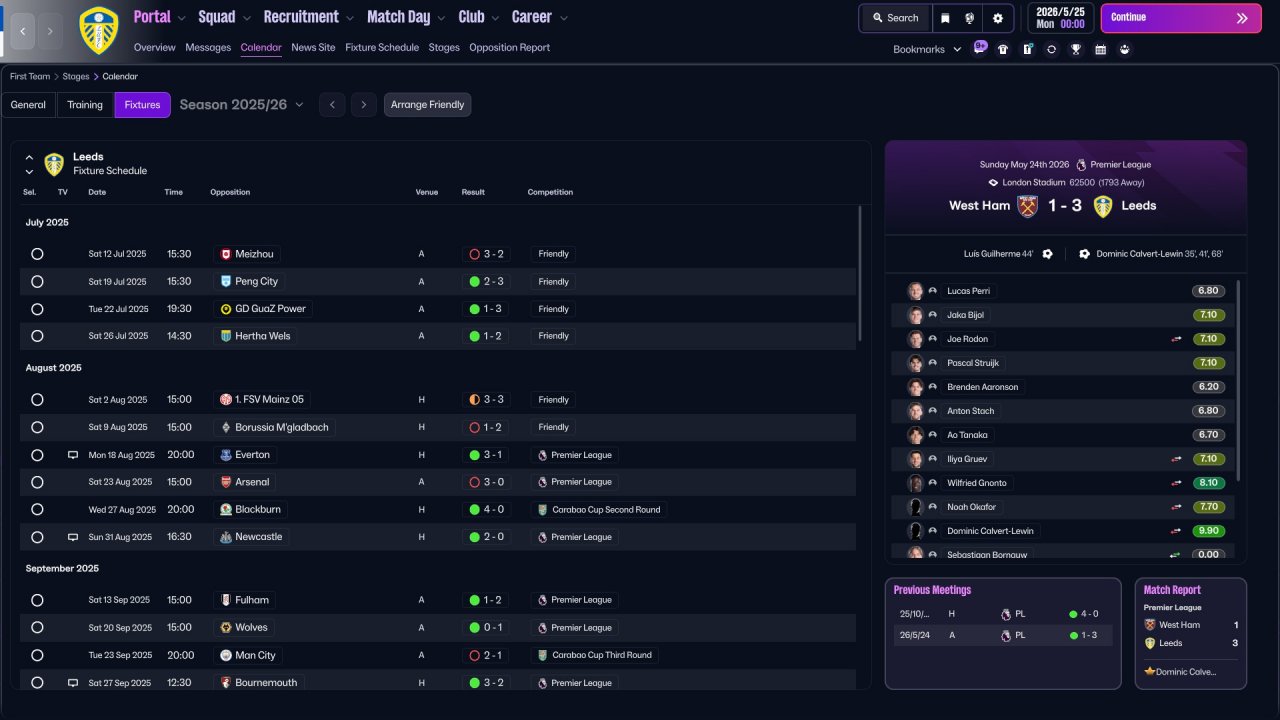This screenshot has height=720, width=1280.
Task: Open the bookmark icon beside Search
Action: [946, 18]
